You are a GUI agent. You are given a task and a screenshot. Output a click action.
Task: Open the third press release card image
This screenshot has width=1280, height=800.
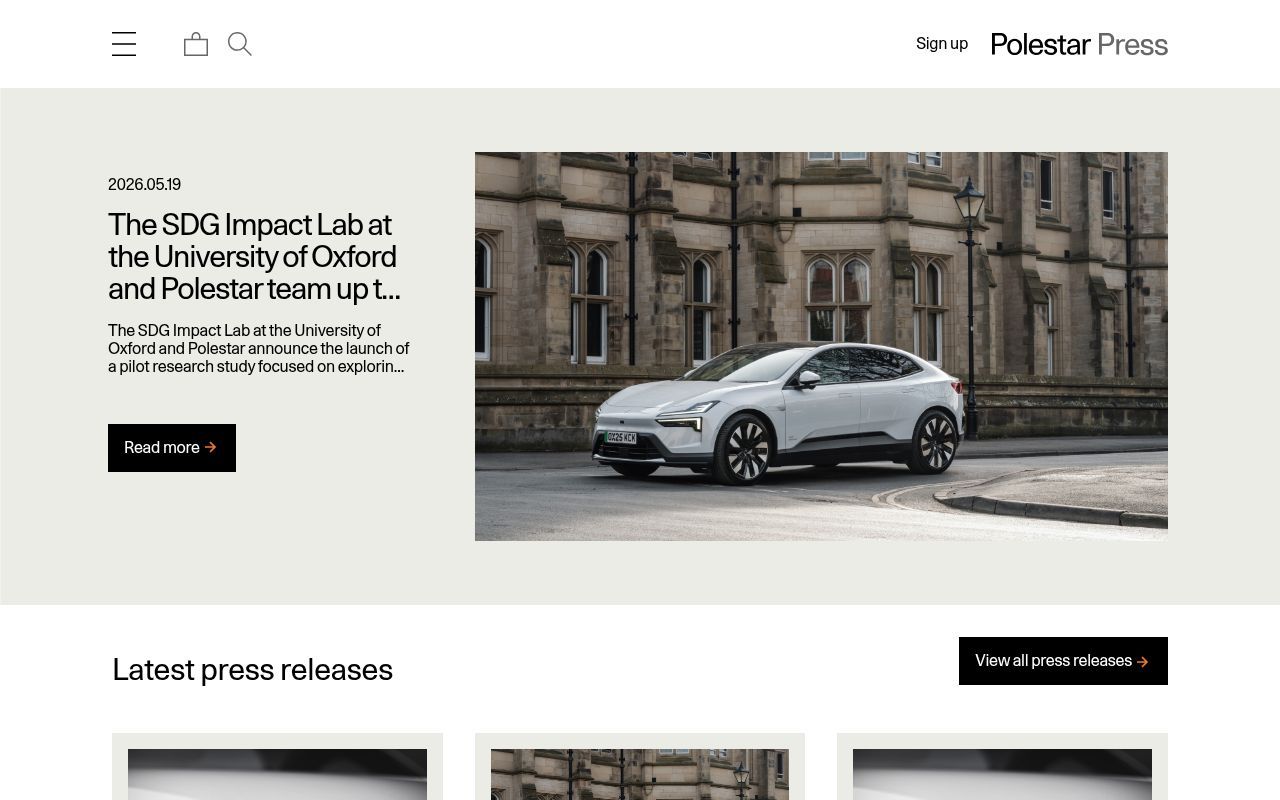pos(1002,775)
